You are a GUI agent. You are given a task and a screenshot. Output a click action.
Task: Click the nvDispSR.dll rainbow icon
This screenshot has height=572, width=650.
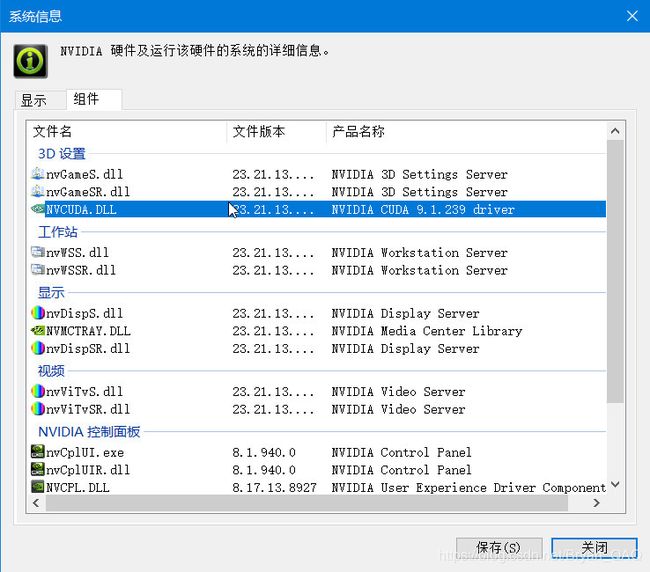(38, 348)
